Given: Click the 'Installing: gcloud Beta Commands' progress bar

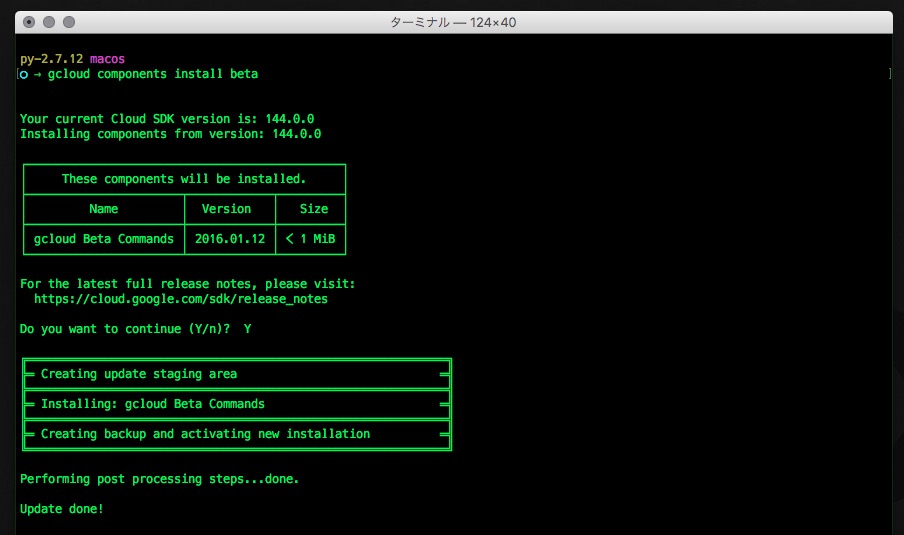Looking at the screenshot, I should pyautogui.click(x=237, y=404).
